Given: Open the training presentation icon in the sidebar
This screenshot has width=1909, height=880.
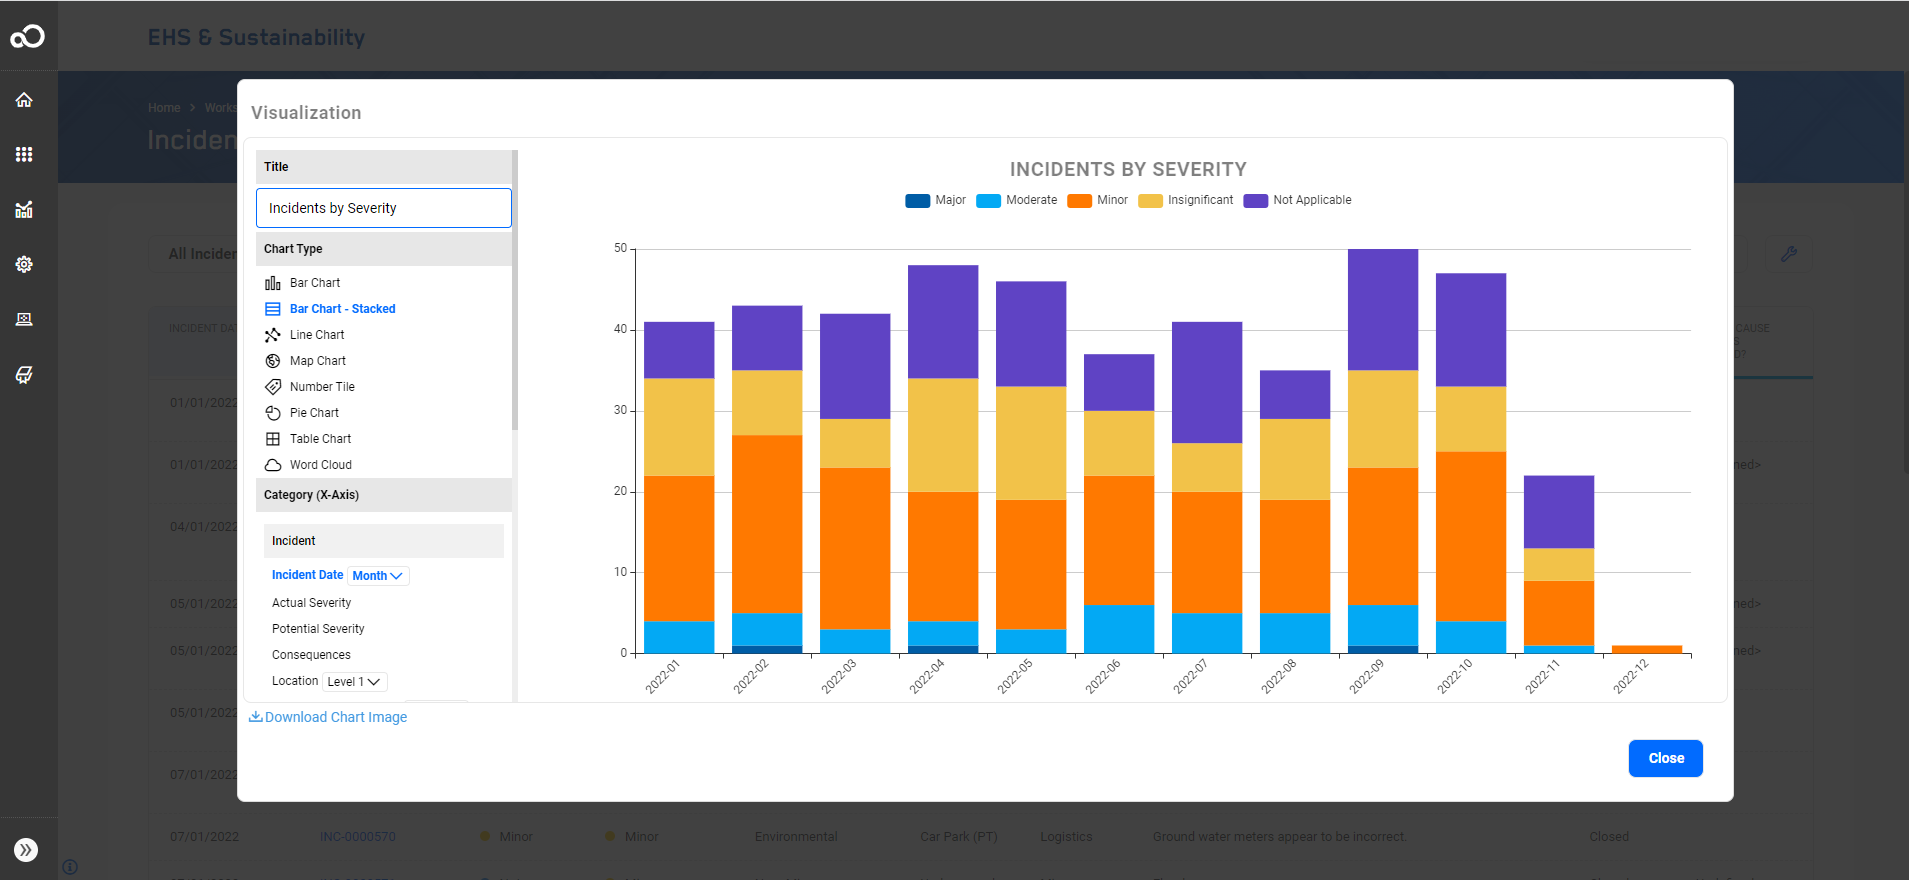Looking at the screenshot, I should point(24,319).
